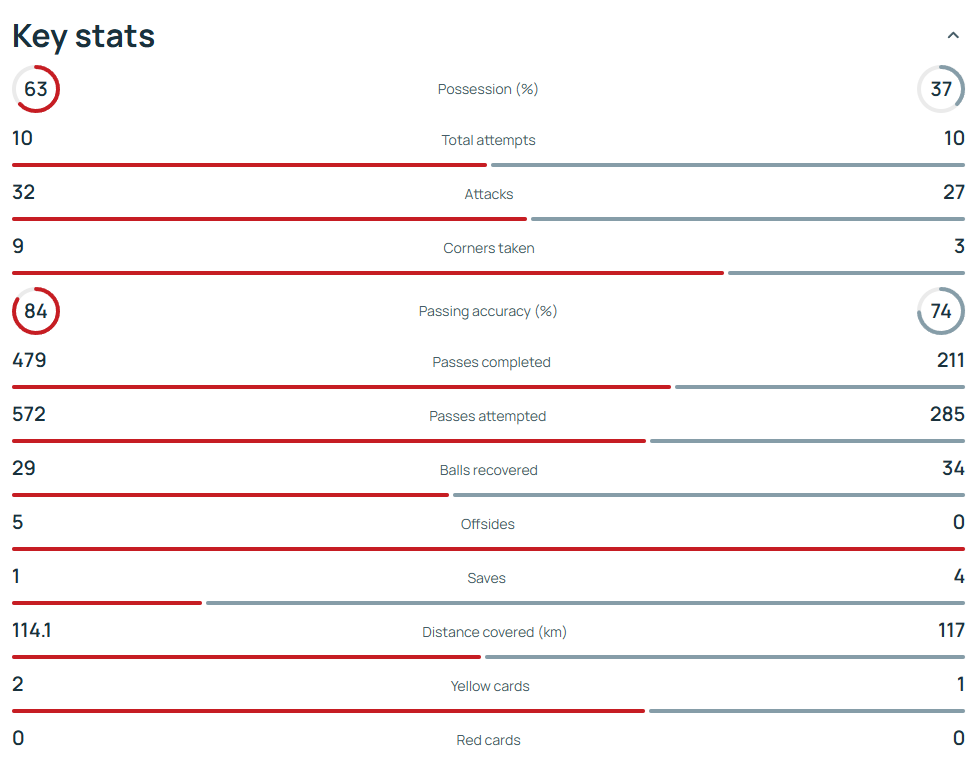Select the Yellow cards label
Image resolution: width=969 pixels, height=761 pixels.
point(489,686)
